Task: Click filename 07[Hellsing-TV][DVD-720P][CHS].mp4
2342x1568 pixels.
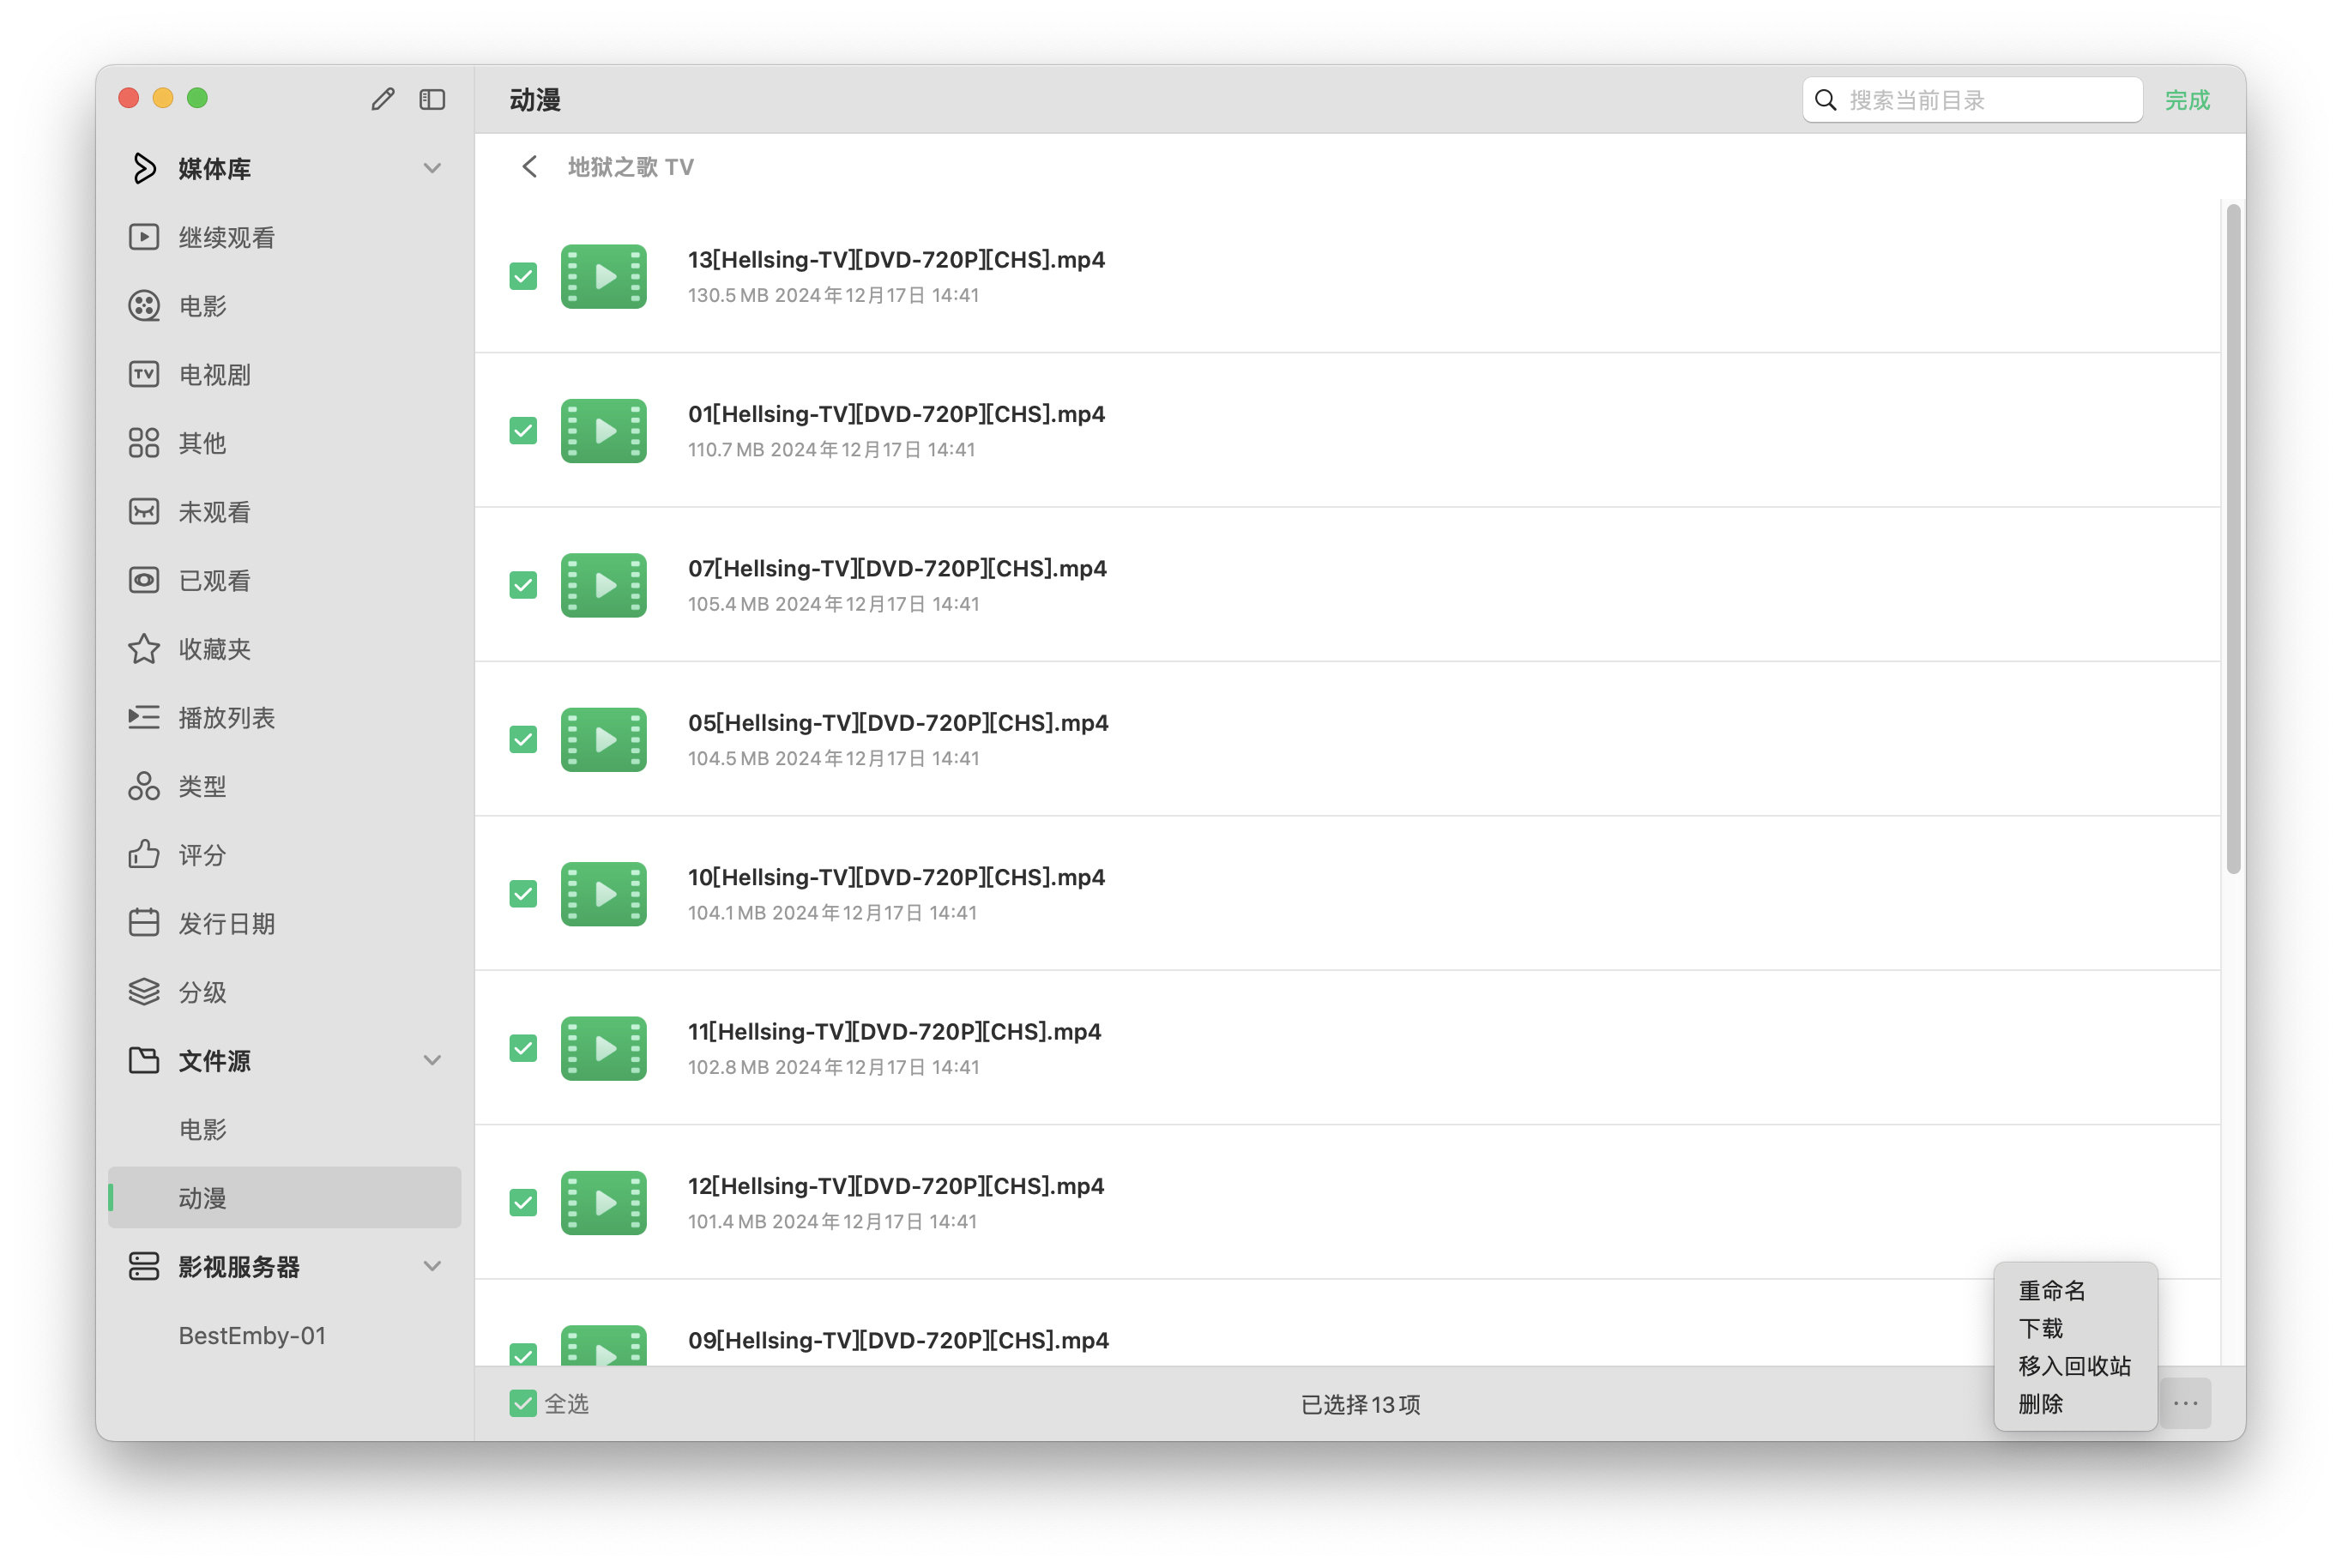Action: (x=898, y=568)
